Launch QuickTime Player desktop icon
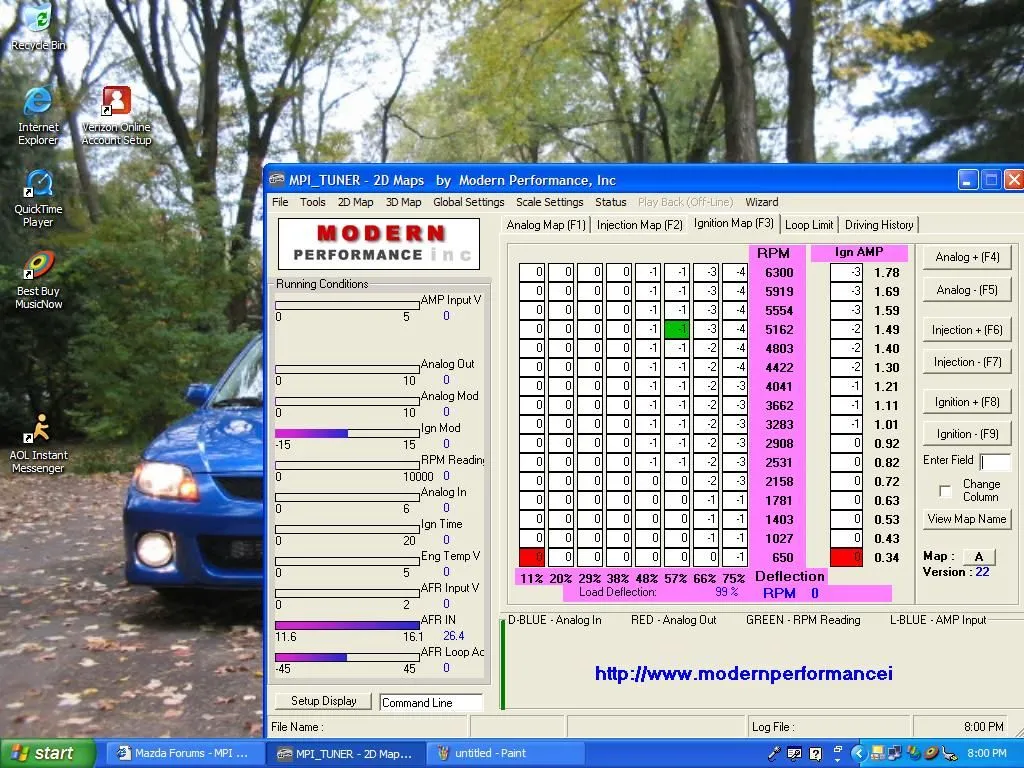 tap(38, 186)
